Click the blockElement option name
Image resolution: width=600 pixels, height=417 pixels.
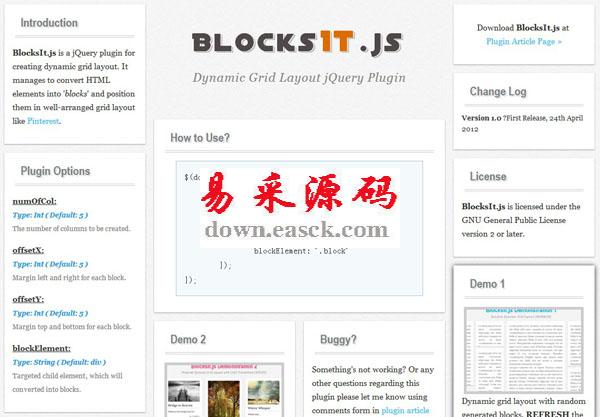click(x=41, y=347)
